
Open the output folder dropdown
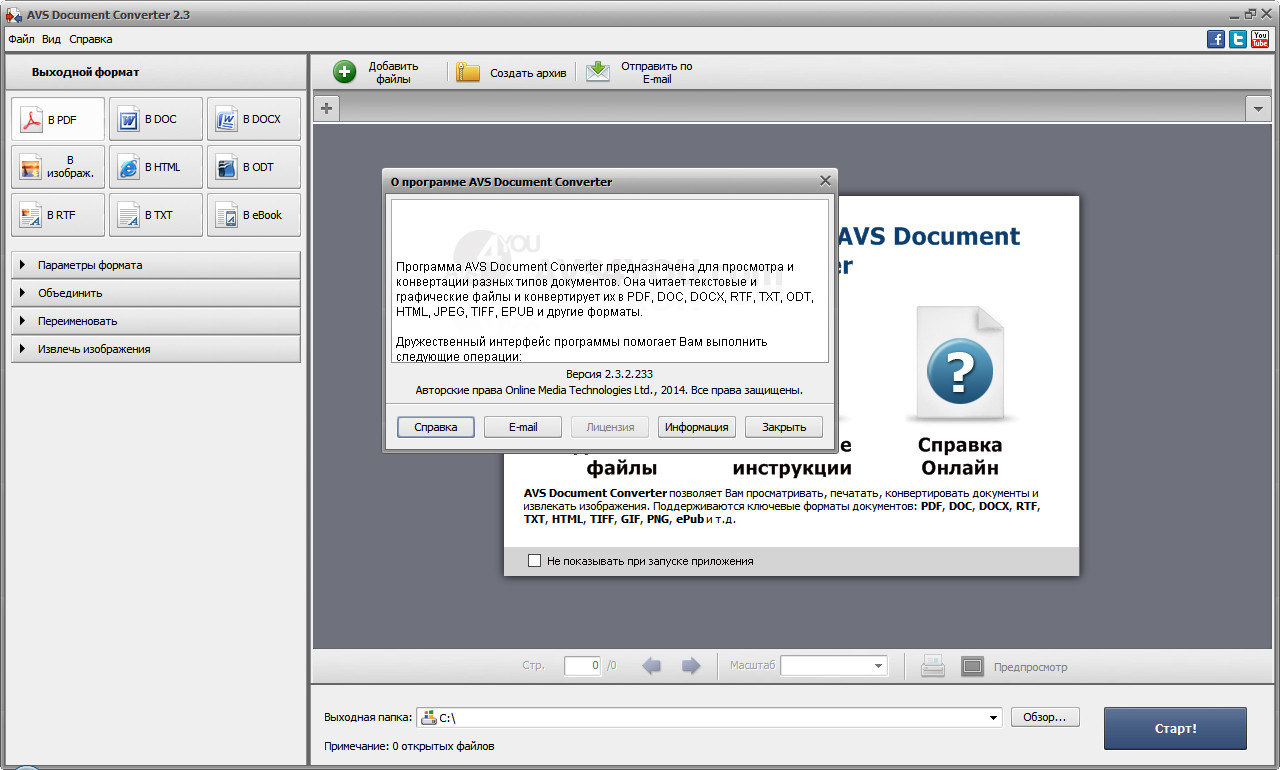click(x=993, y=718)
